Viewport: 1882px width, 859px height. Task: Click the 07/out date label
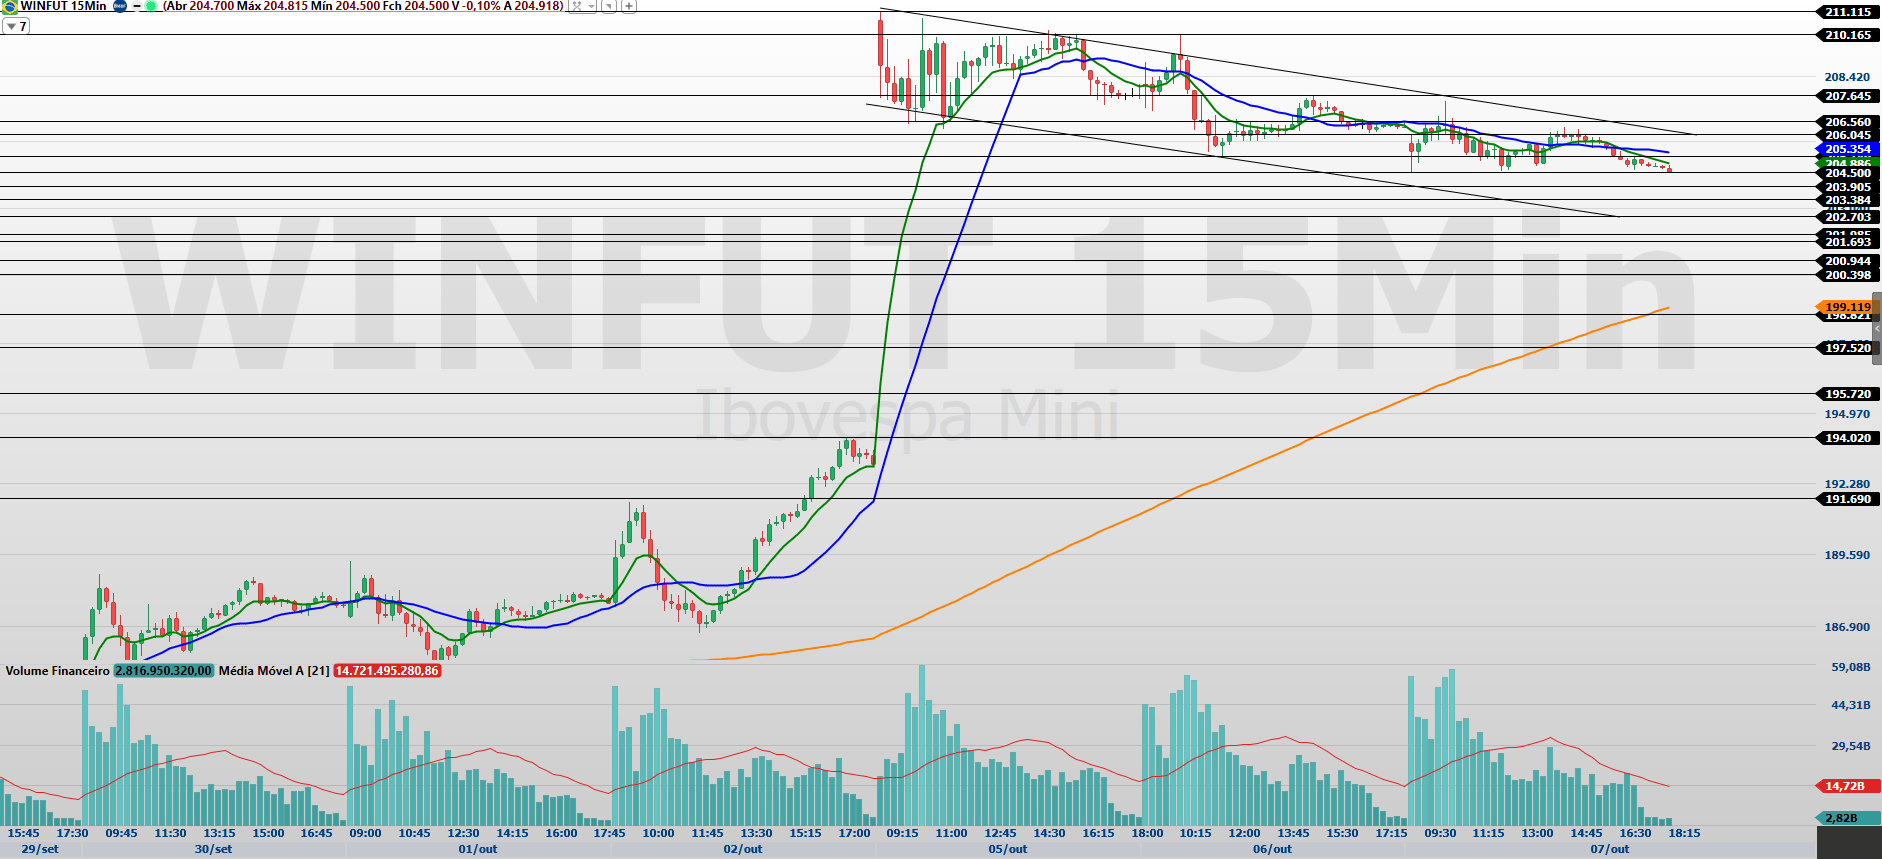click(x=1610, y=849)
